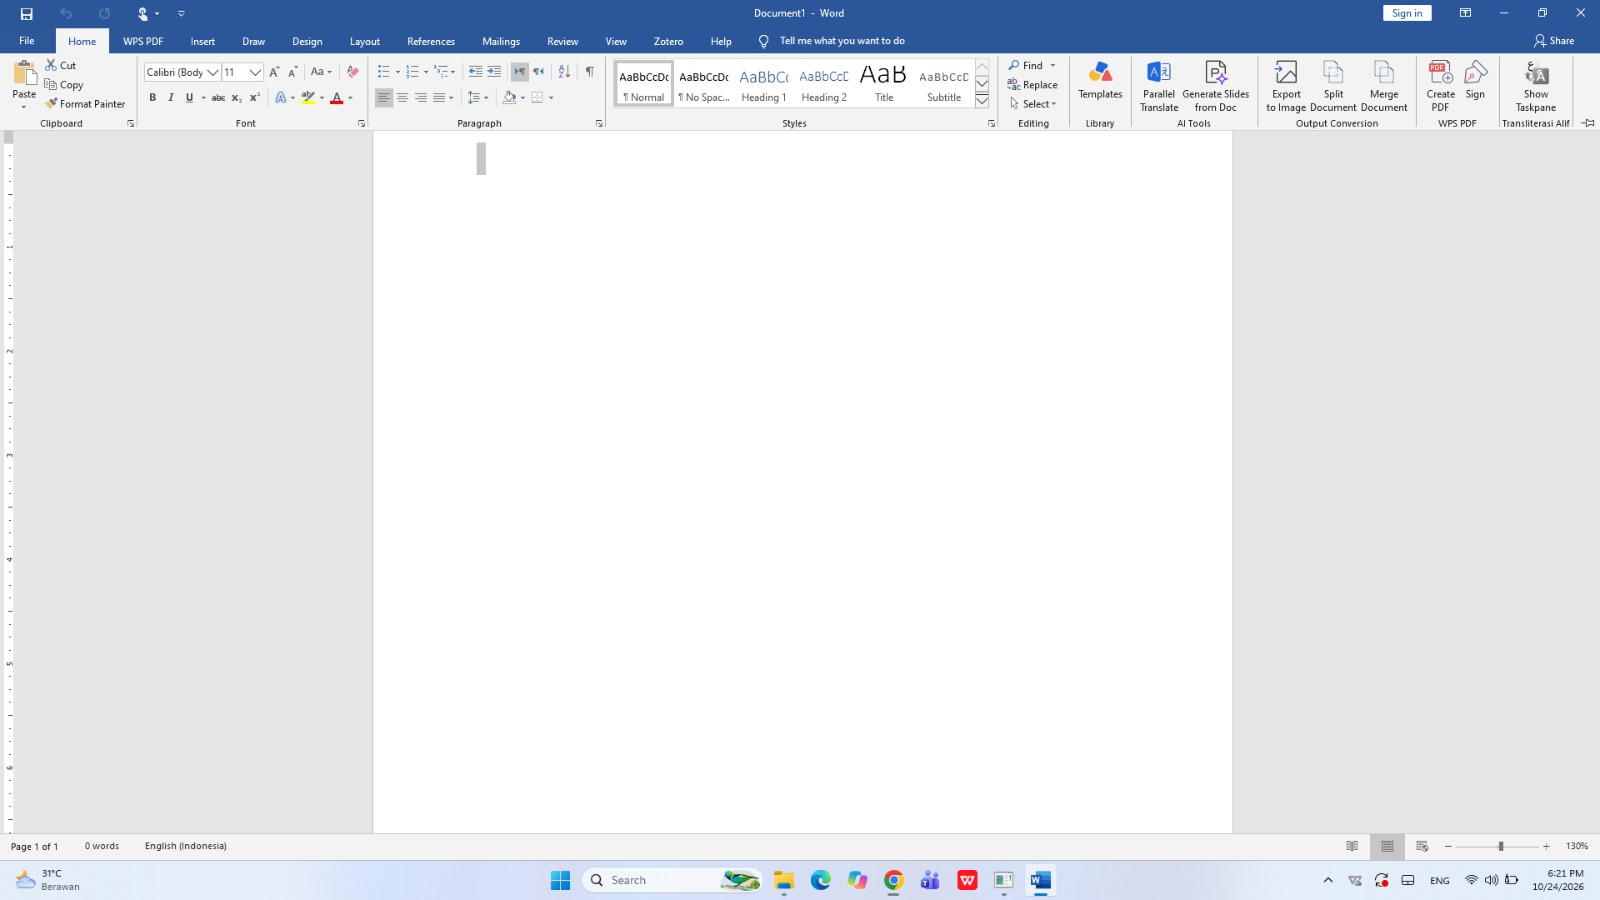Open the font size dropdown
Viewport: 1600px width, 900px height.
point(256,72)
